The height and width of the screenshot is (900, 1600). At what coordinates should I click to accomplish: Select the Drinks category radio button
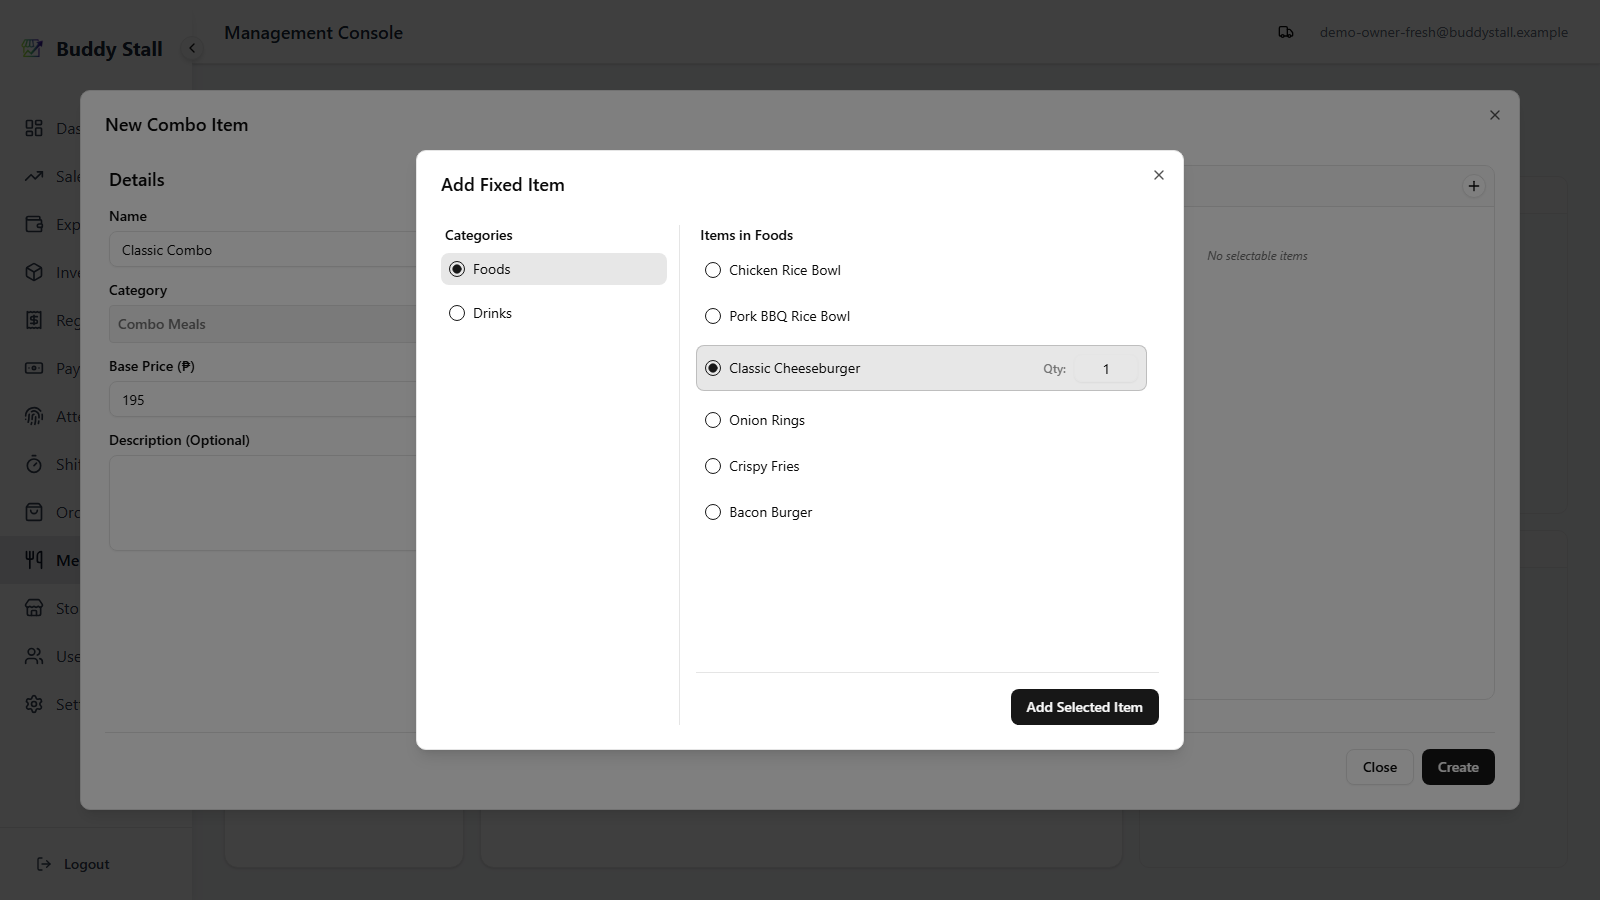coord(457,313)
